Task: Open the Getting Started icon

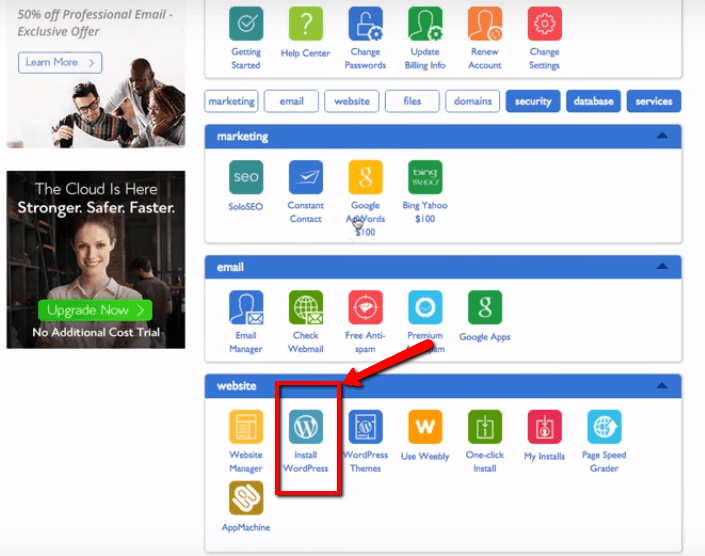Action: tap(246, 23)
